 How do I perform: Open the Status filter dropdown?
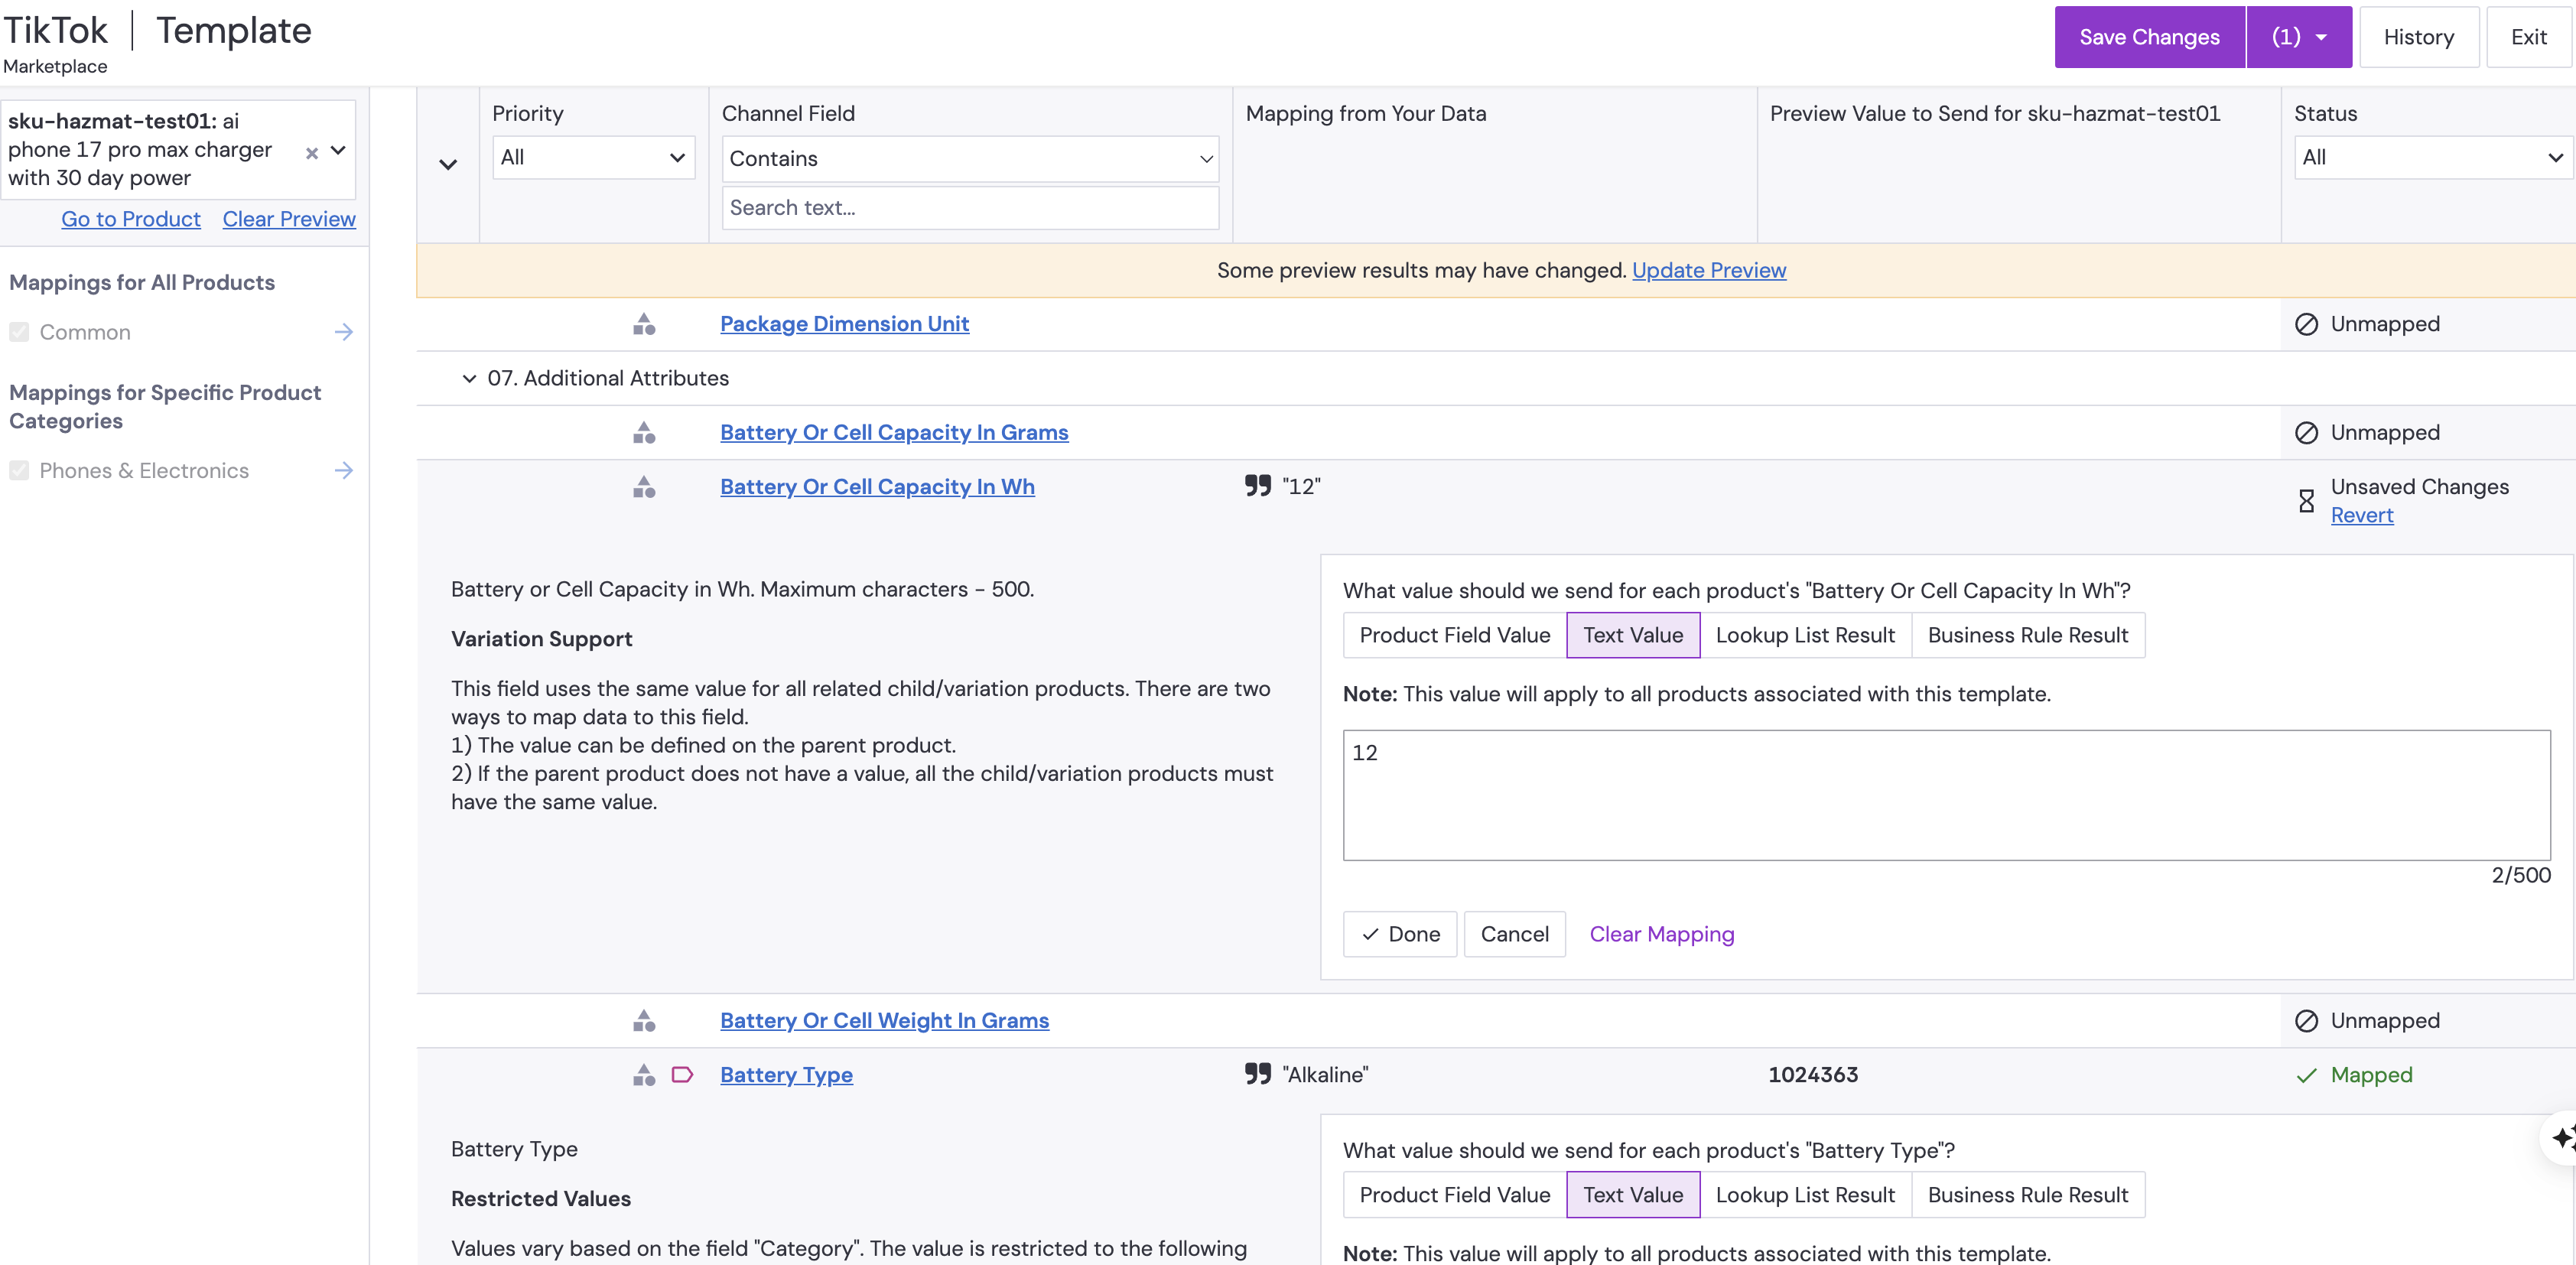click(2430, 158)
